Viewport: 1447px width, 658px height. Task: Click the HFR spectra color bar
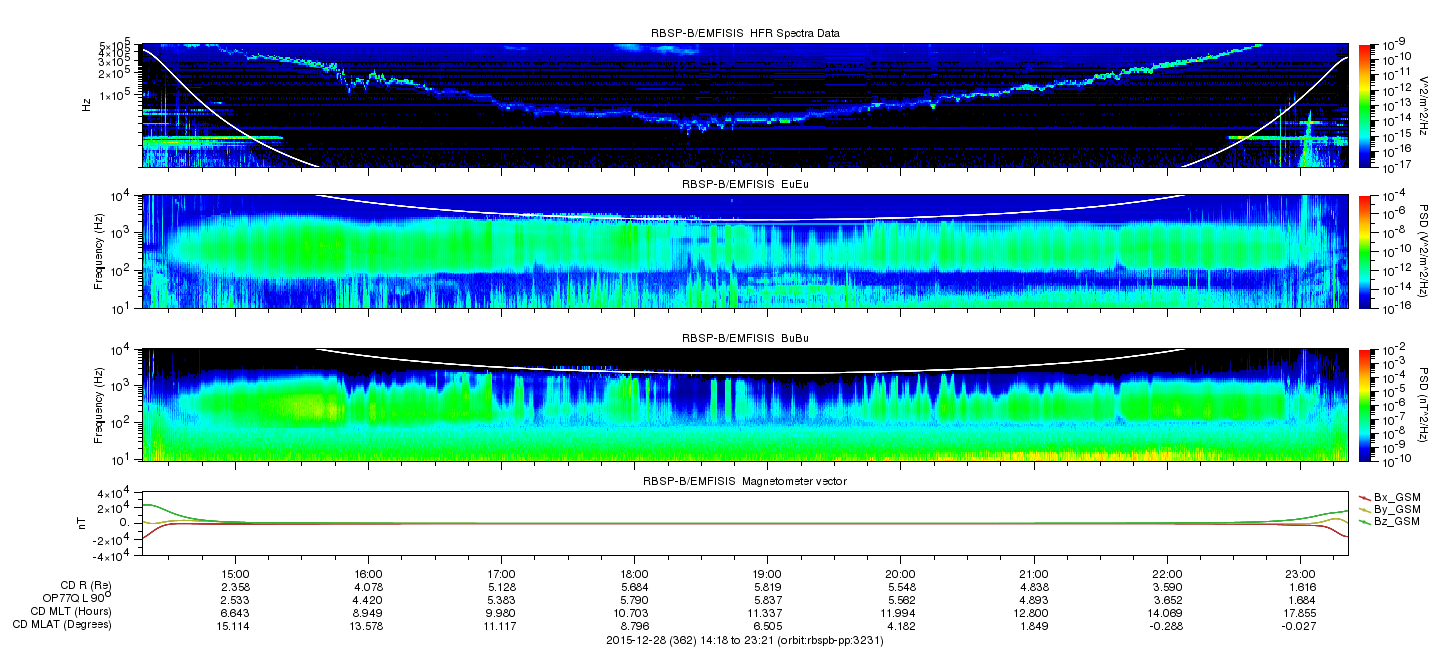tap(1366, 105)
